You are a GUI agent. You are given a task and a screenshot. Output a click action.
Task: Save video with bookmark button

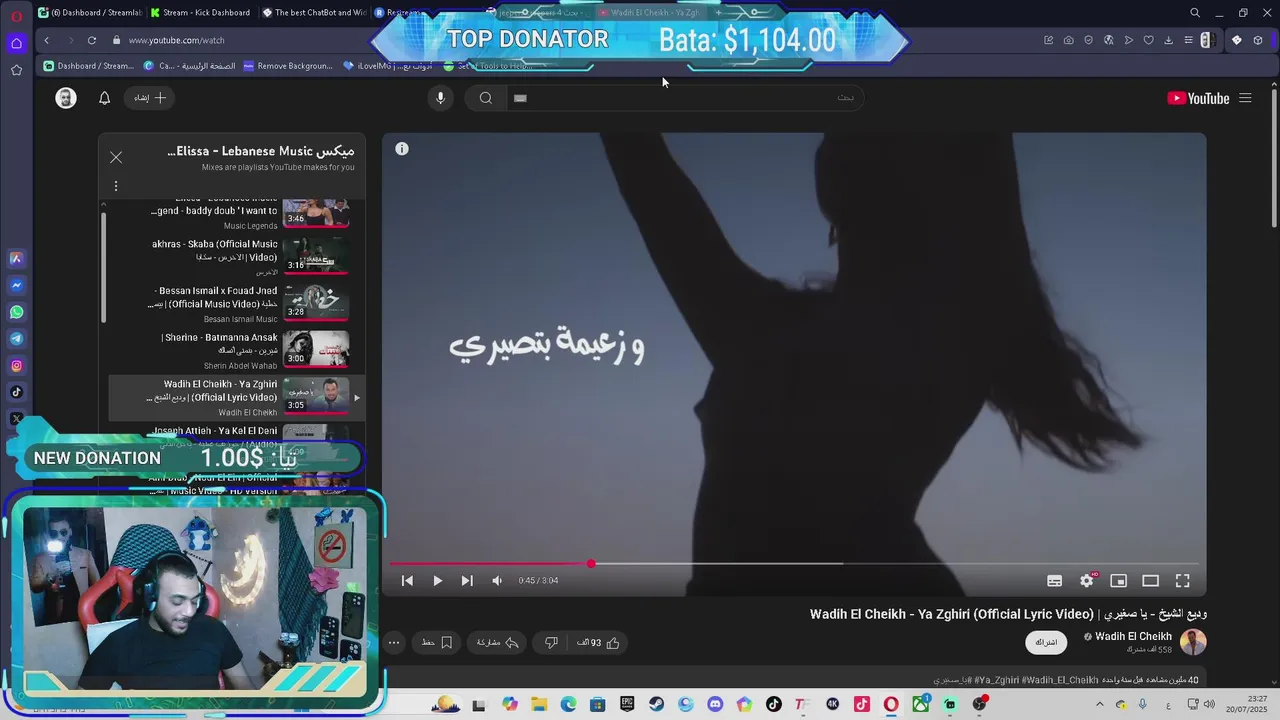(438, 642)
